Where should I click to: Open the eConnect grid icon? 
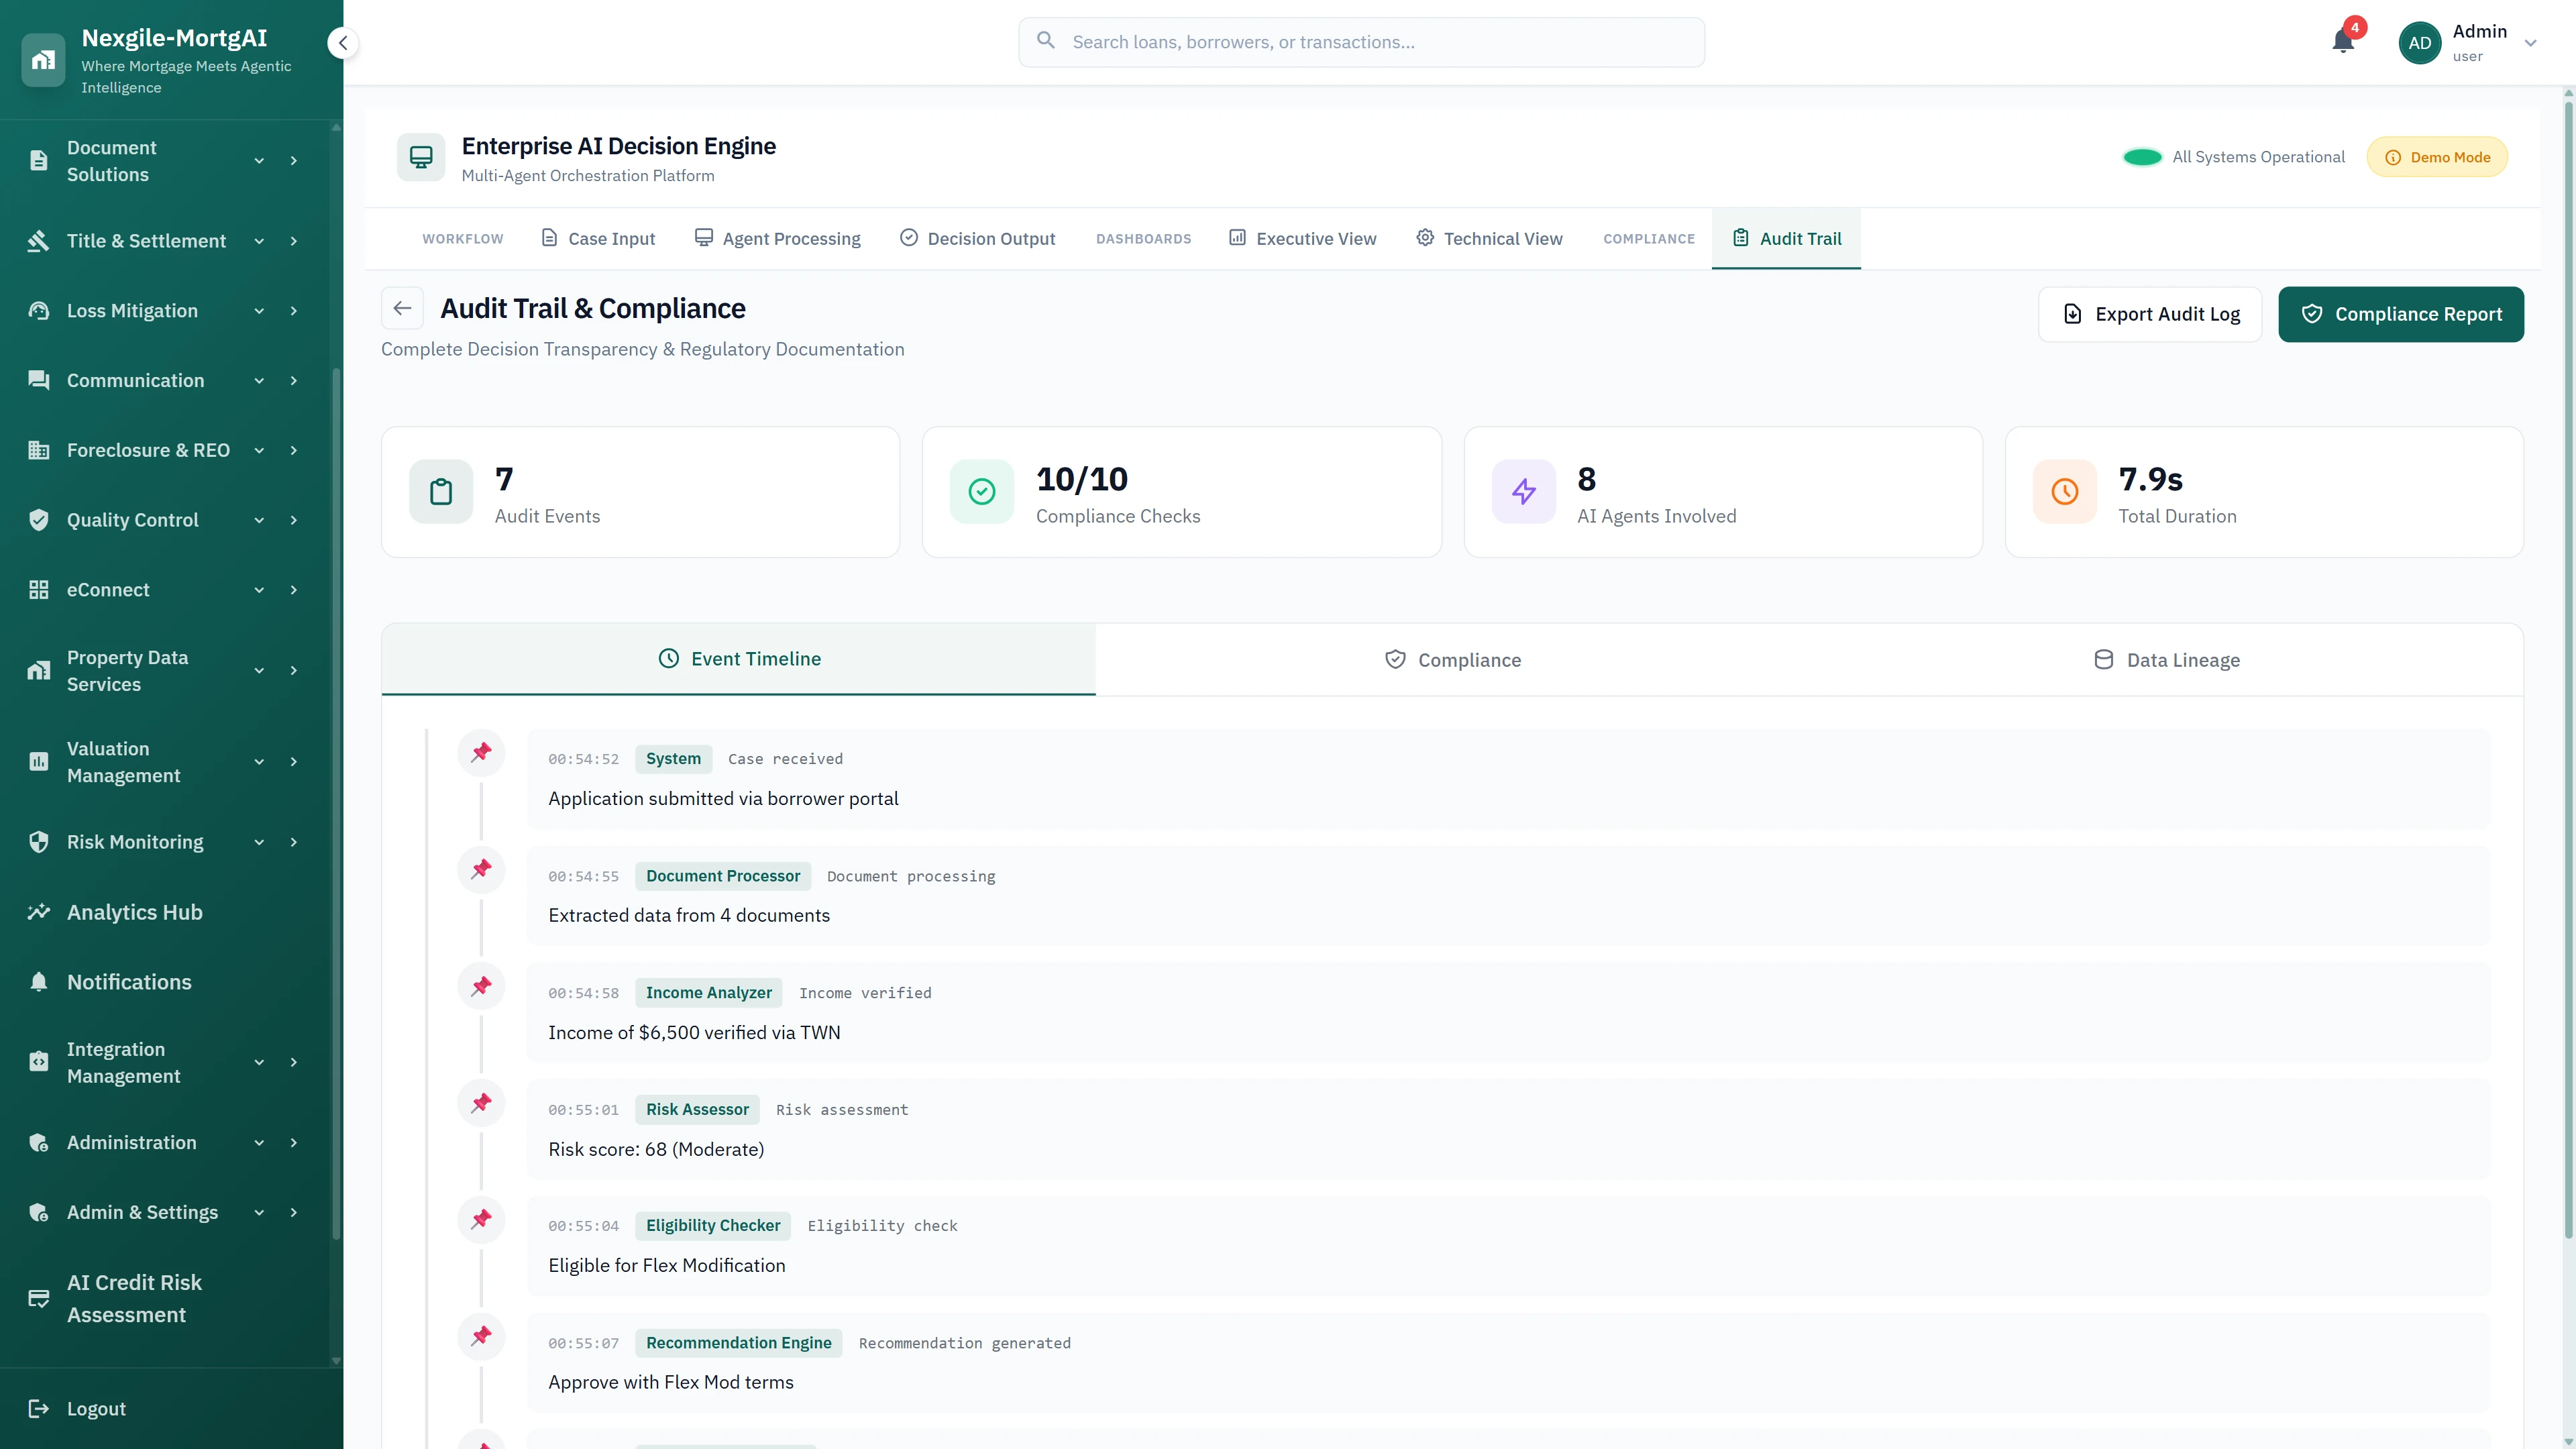click(39, 589)
